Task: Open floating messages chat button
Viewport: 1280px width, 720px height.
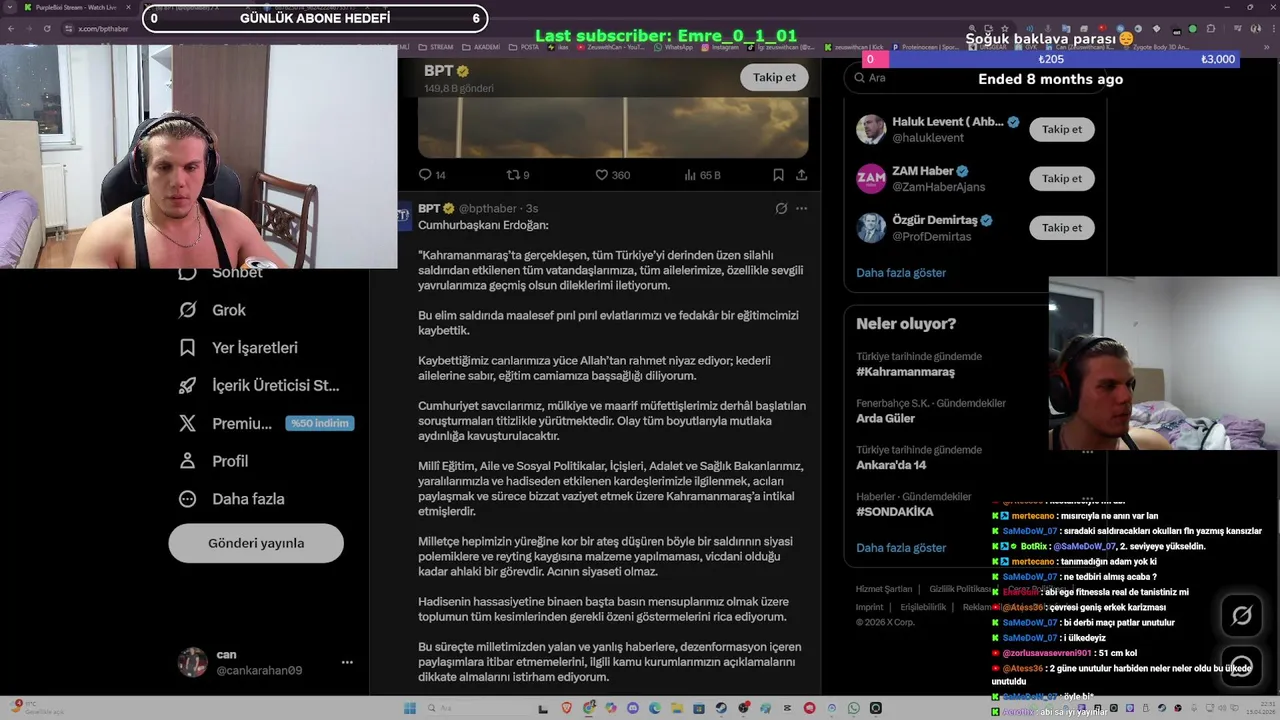Action: tap(1241, 667)
